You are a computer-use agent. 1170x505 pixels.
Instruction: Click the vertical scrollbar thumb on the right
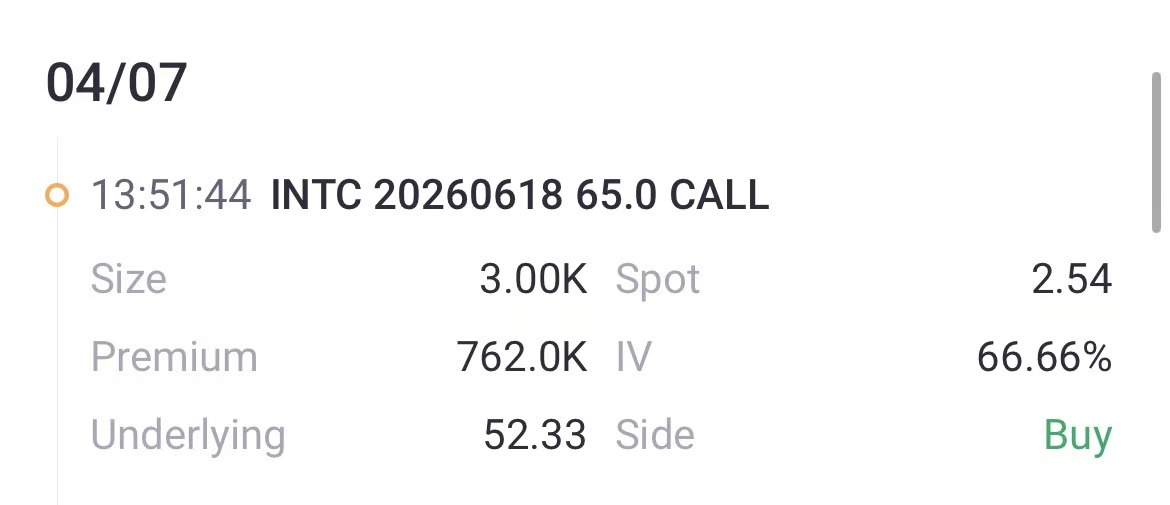click(1158, 150)
